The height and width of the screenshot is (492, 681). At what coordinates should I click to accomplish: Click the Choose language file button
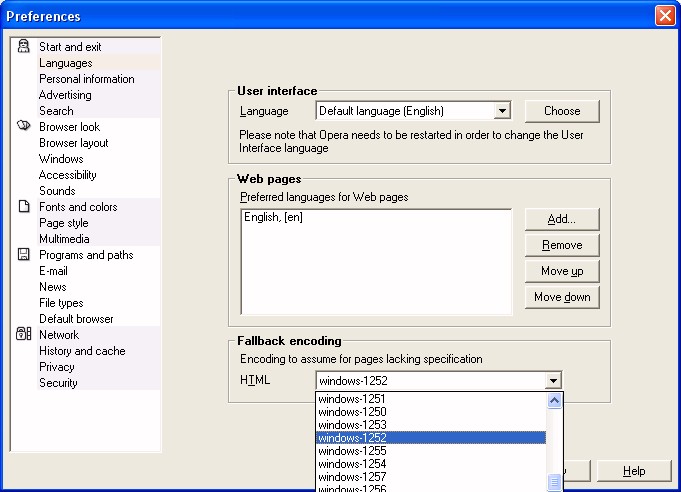562,111
